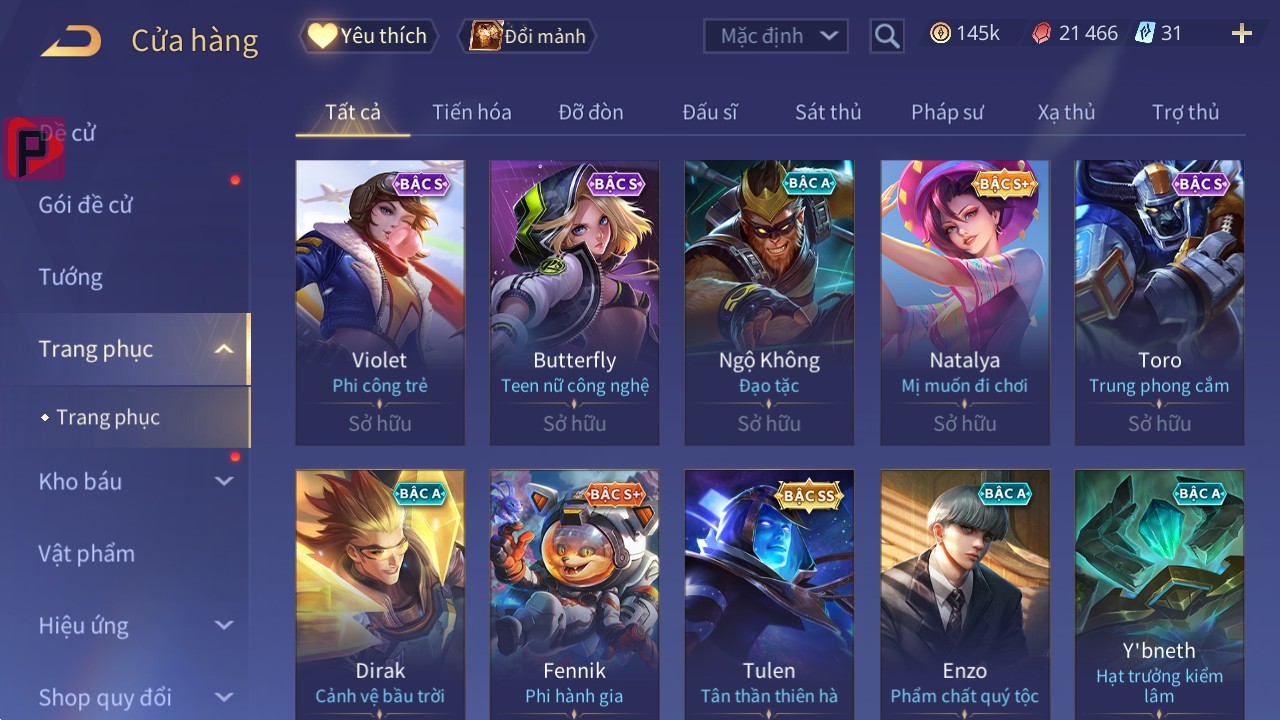Image resolution: width=1280 pixels, height=720 pixels.
Task: Open Đổi mảnh chest button
Action: [526, 36]
